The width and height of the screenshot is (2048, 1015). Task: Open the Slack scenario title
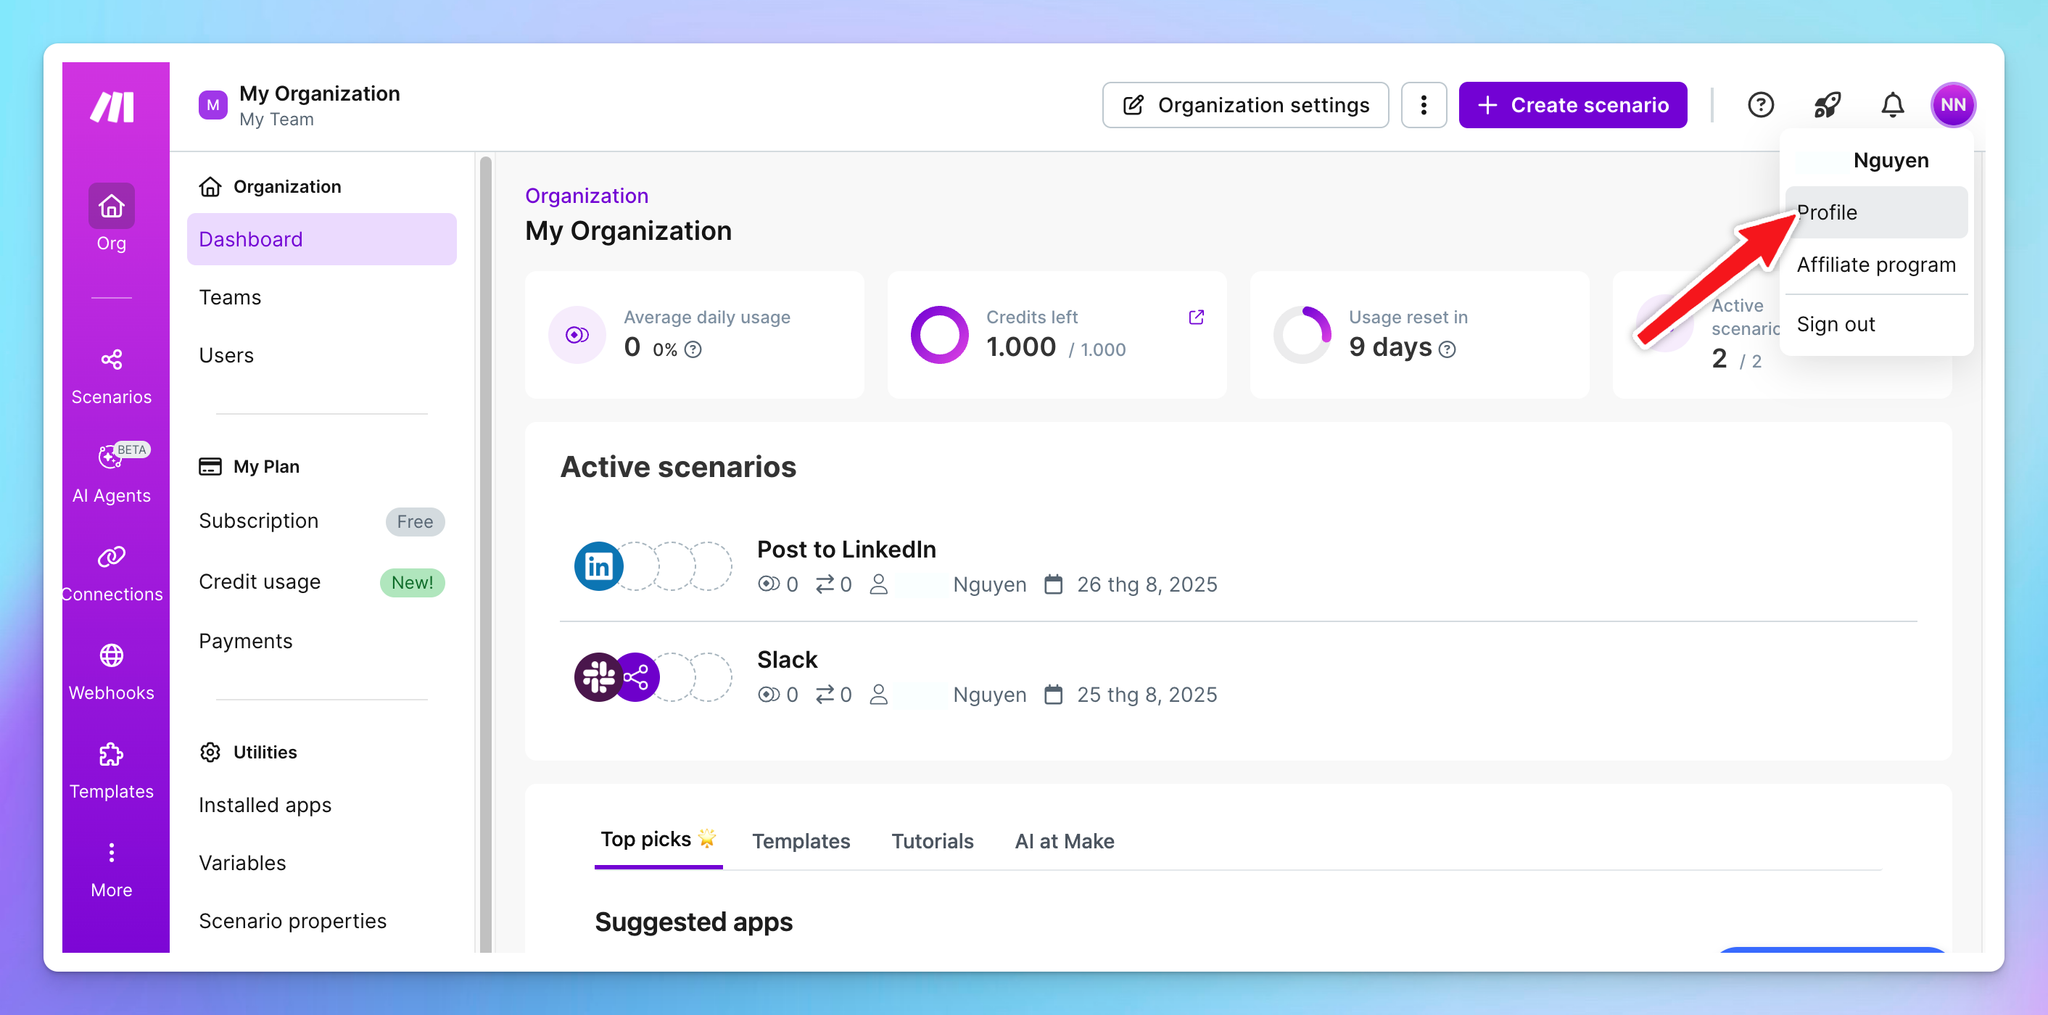[x=787, y=659]
